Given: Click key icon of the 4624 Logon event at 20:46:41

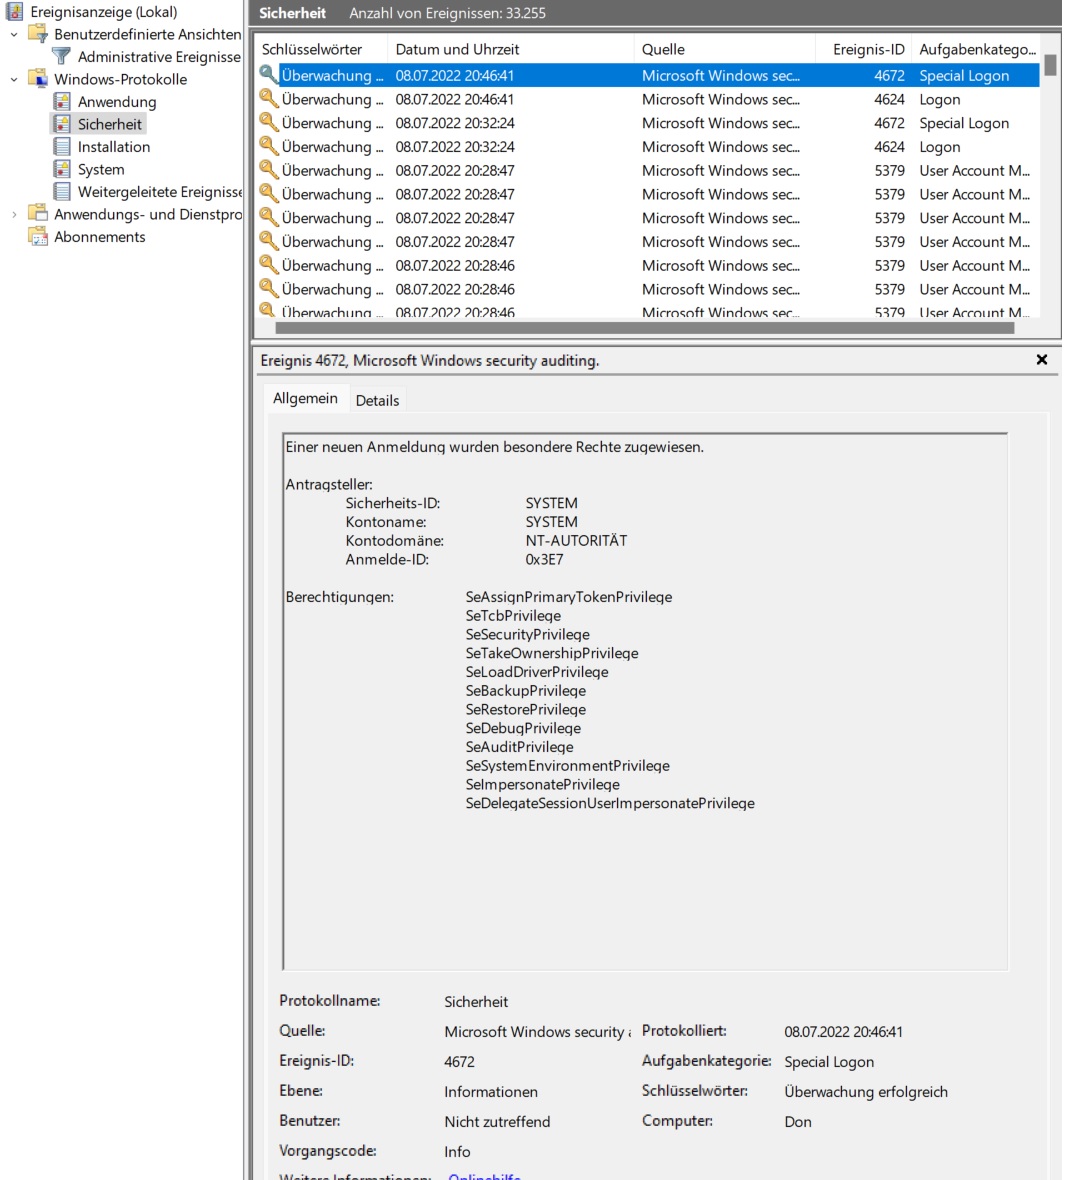Looking at the screenshot, I should click(x=267, y=99).
